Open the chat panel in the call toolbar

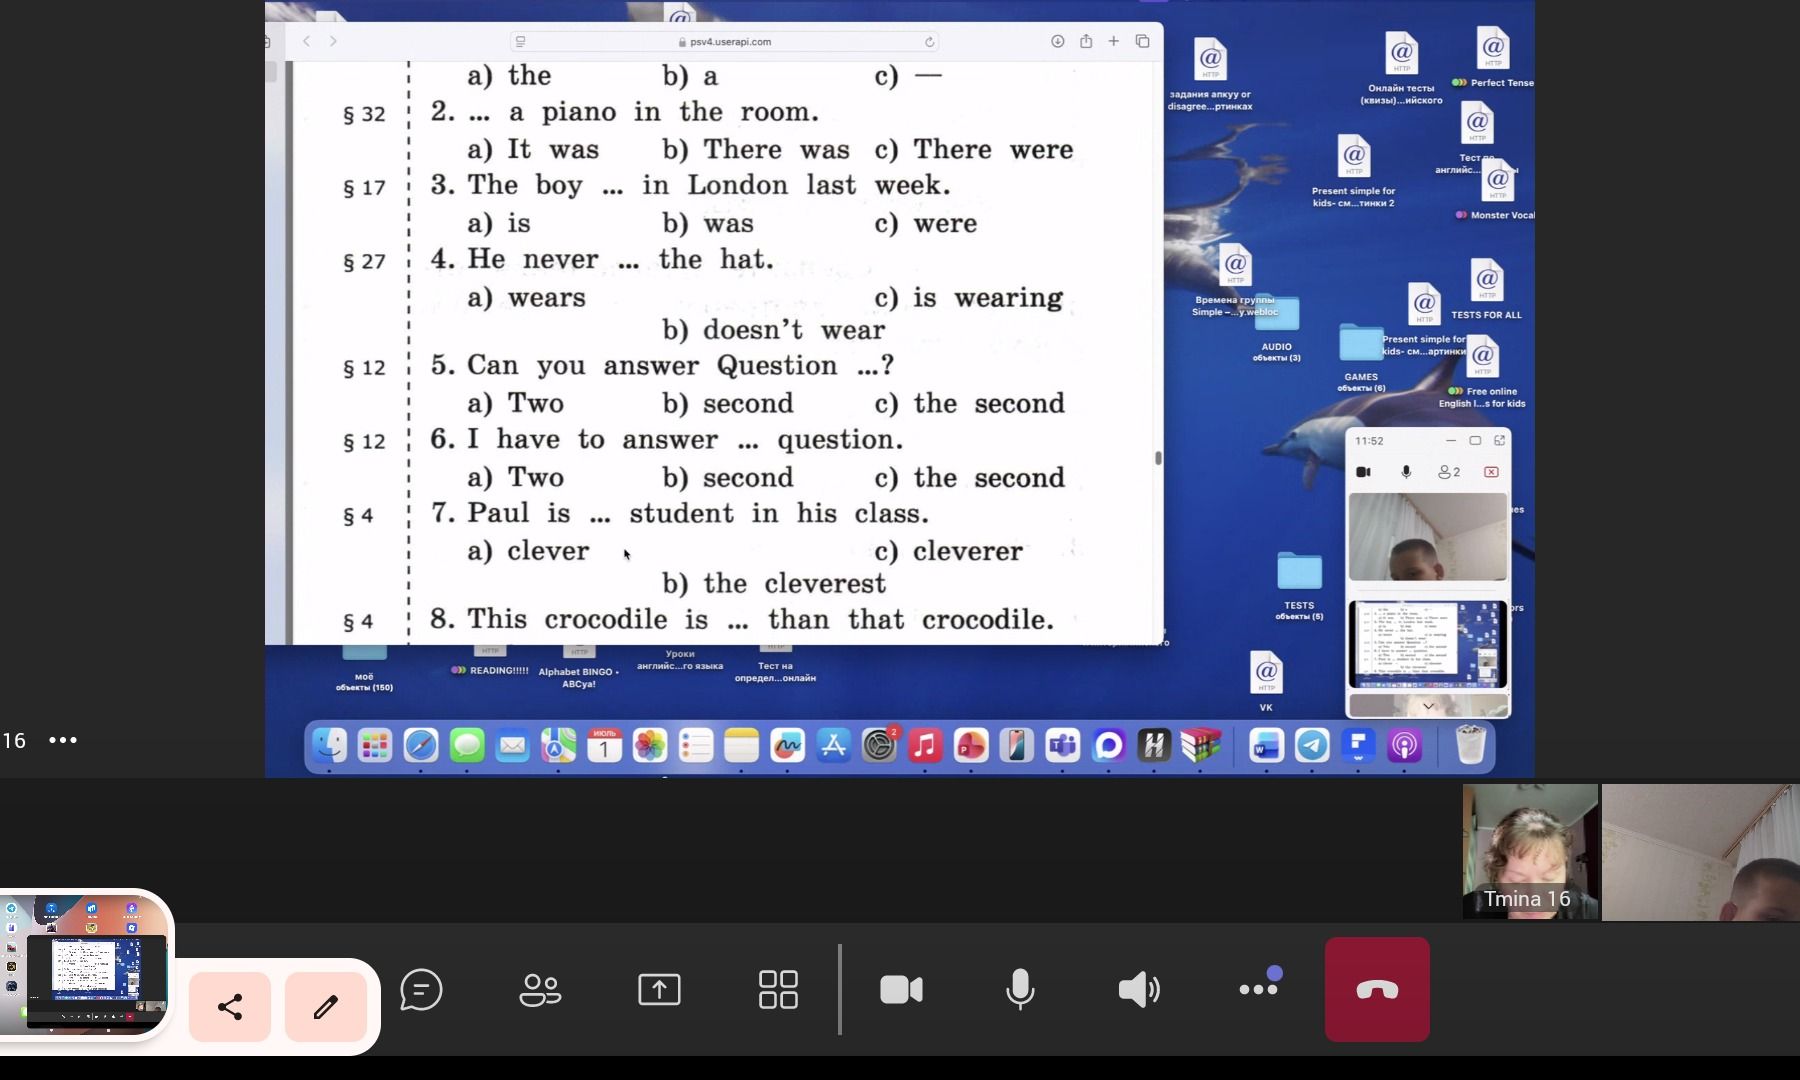421,990
